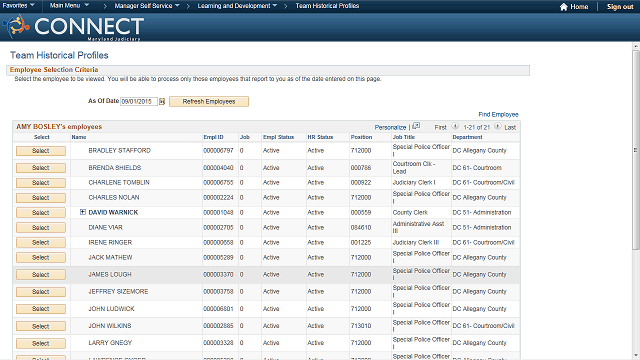Sort by Department column header
The height and width of the screenshot is (360, 640).
pyautogui.click(x=467, y=137)
